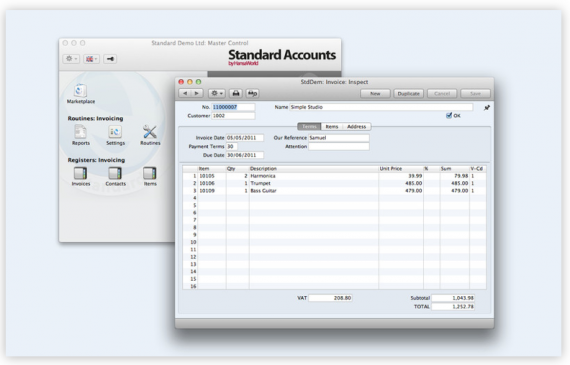Click the Payment Terms field
The width and height of the screenshot is (570, 365).
coord(232,147)
